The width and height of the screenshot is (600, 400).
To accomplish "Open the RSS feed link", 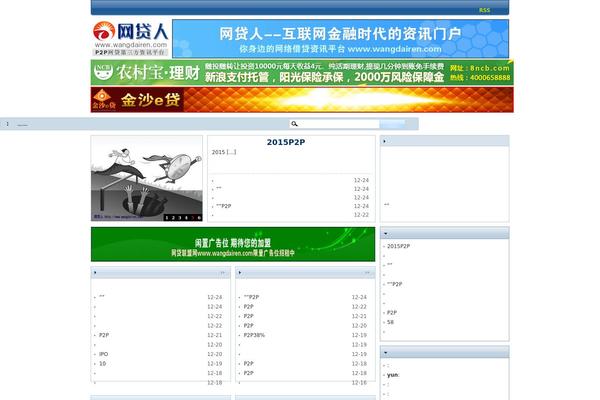I will pyautogui.click(x=484, y=10).
